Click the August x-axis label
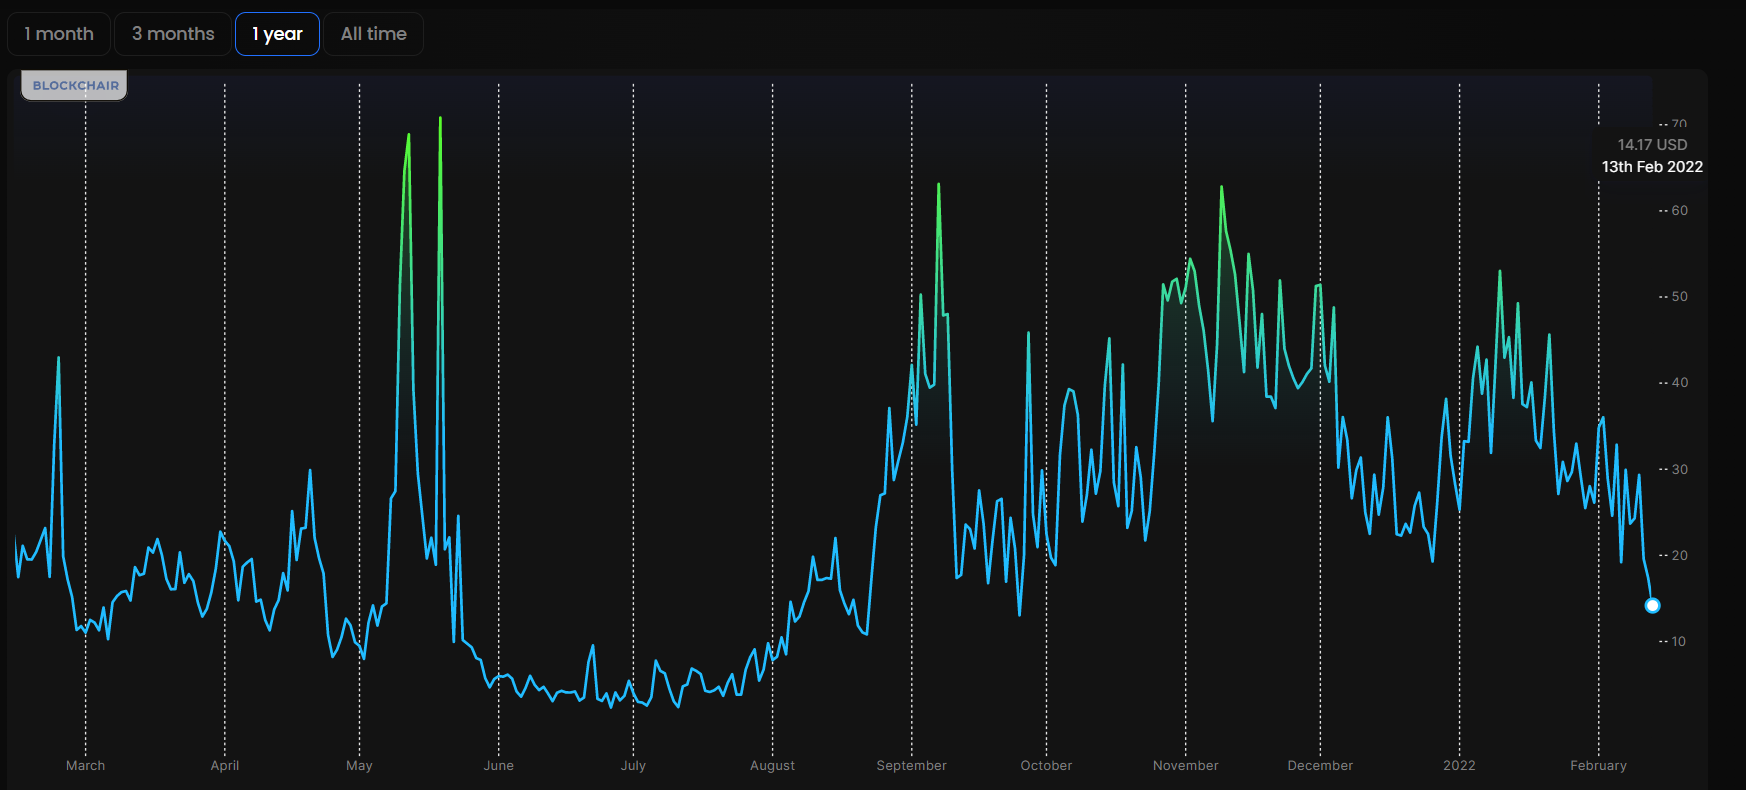This screenshot has height=790, width=1746. [772, 765]
